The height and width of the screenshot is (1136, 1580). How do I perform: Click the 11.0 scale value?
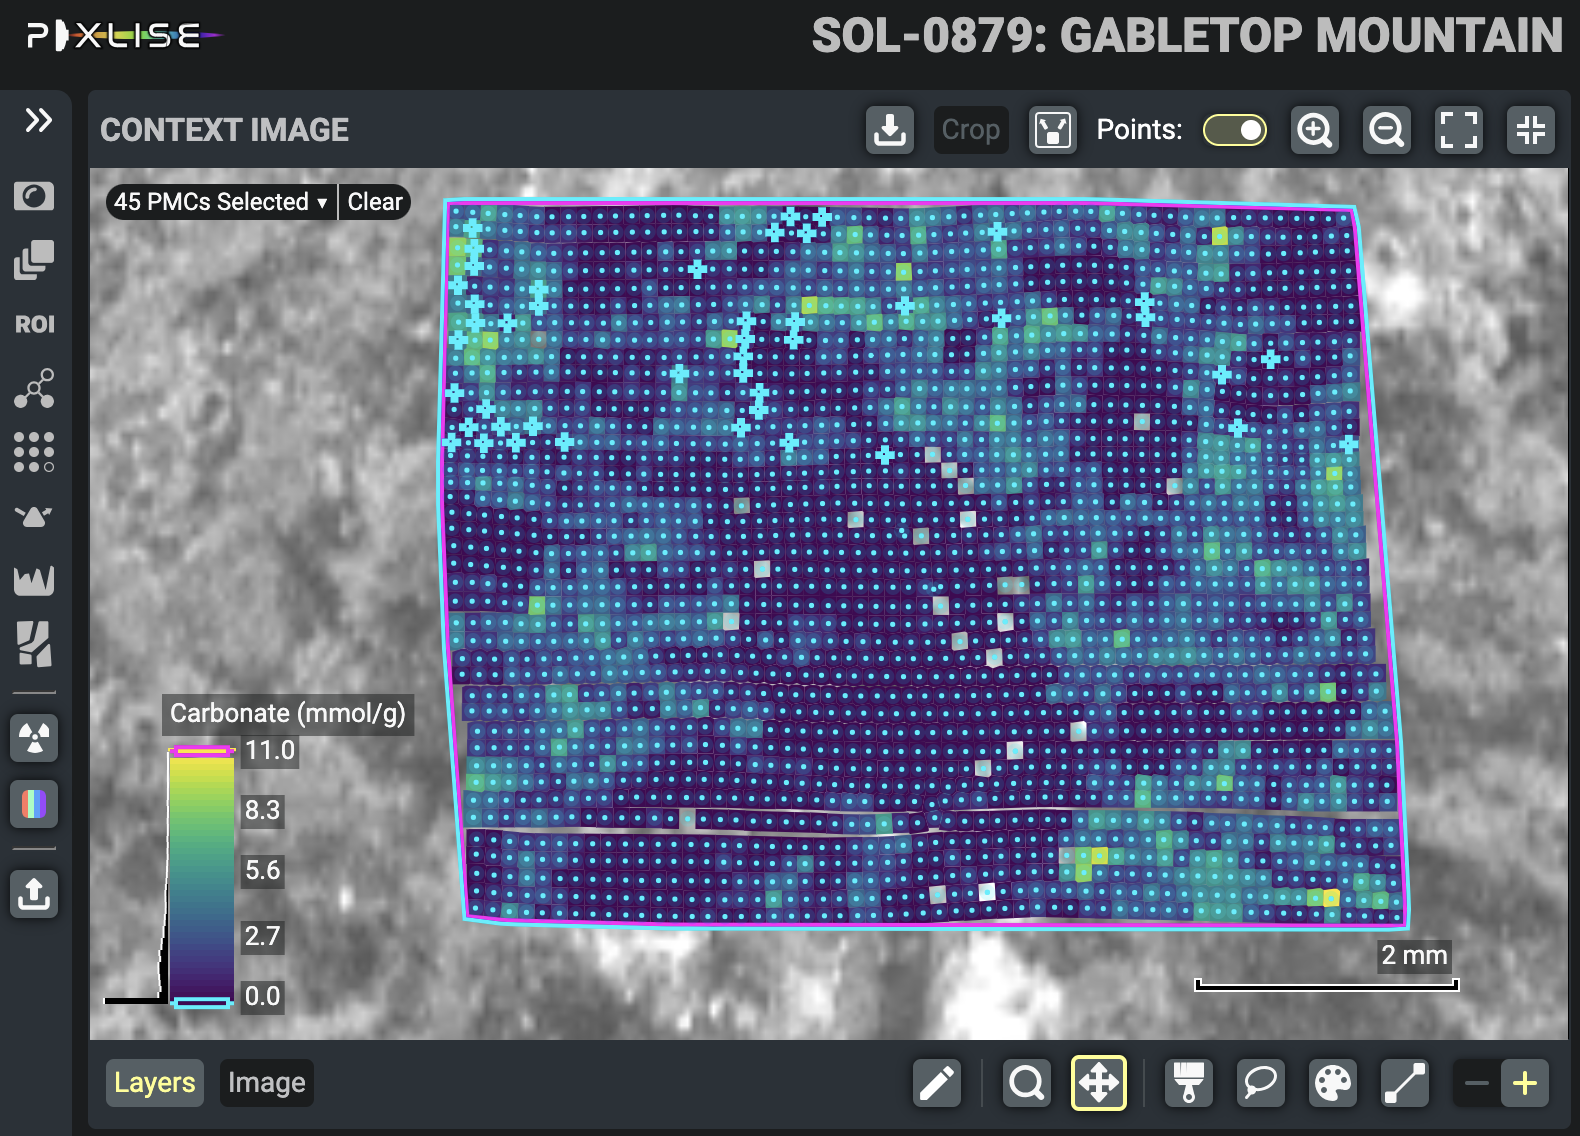(x=270, y=750)
